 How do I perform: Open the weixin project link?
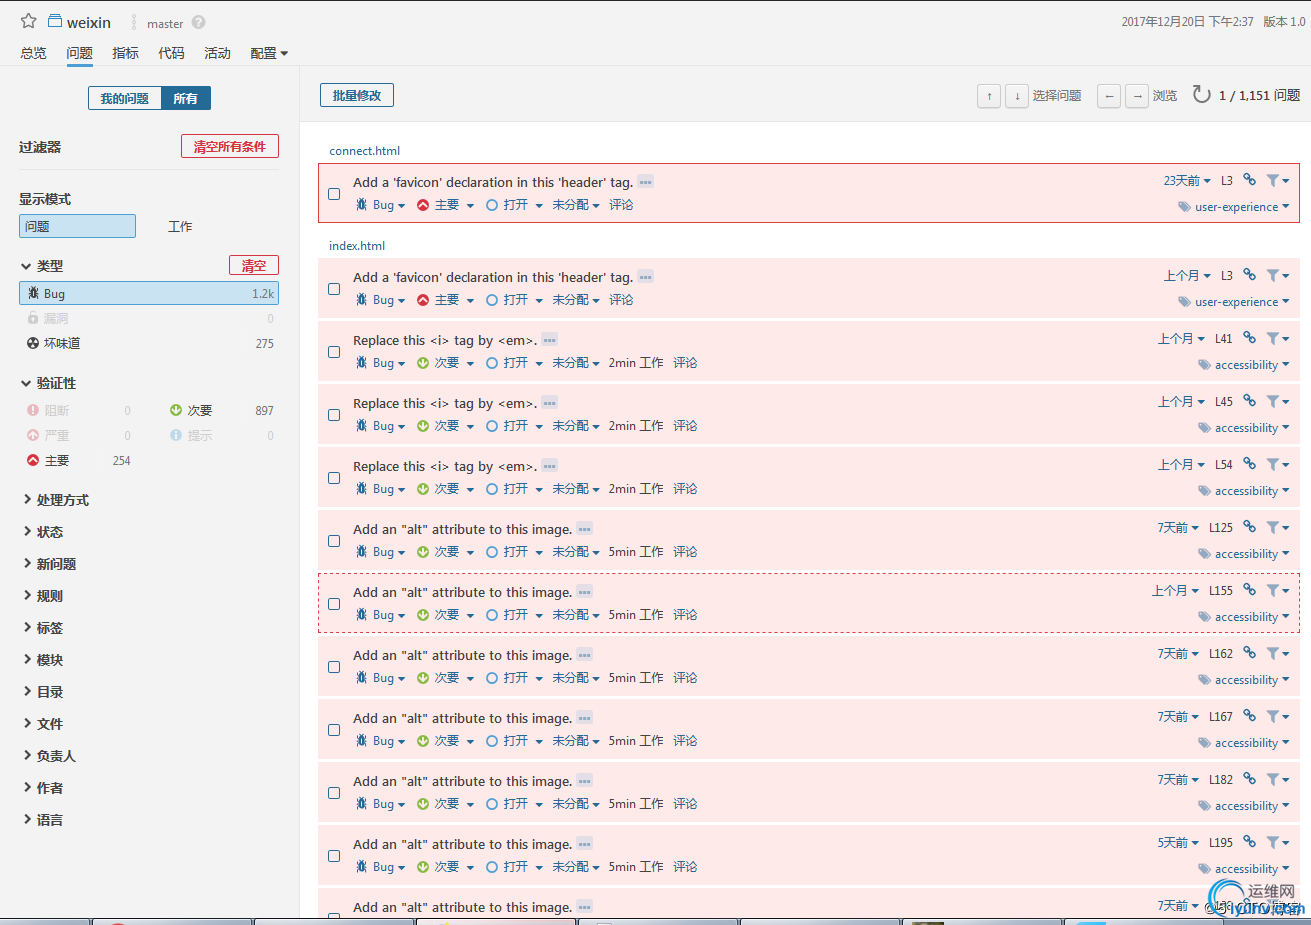point(89,22)
